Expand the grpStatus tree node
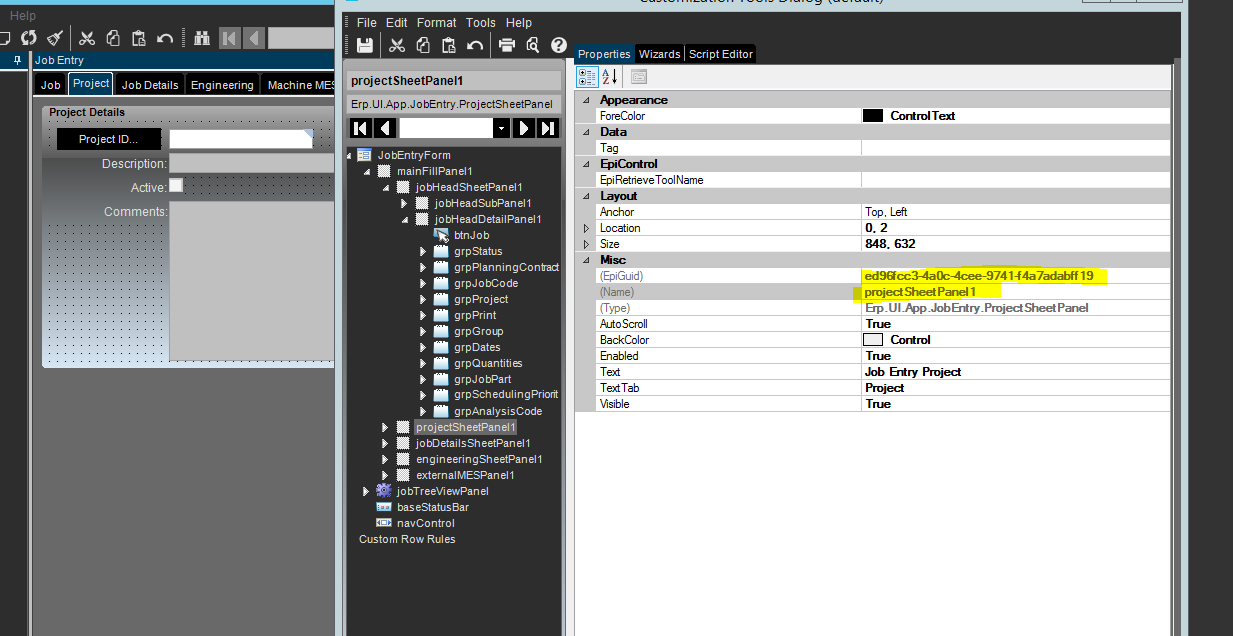This screenshot has width=1233, height=636. (x=423, y=252)
